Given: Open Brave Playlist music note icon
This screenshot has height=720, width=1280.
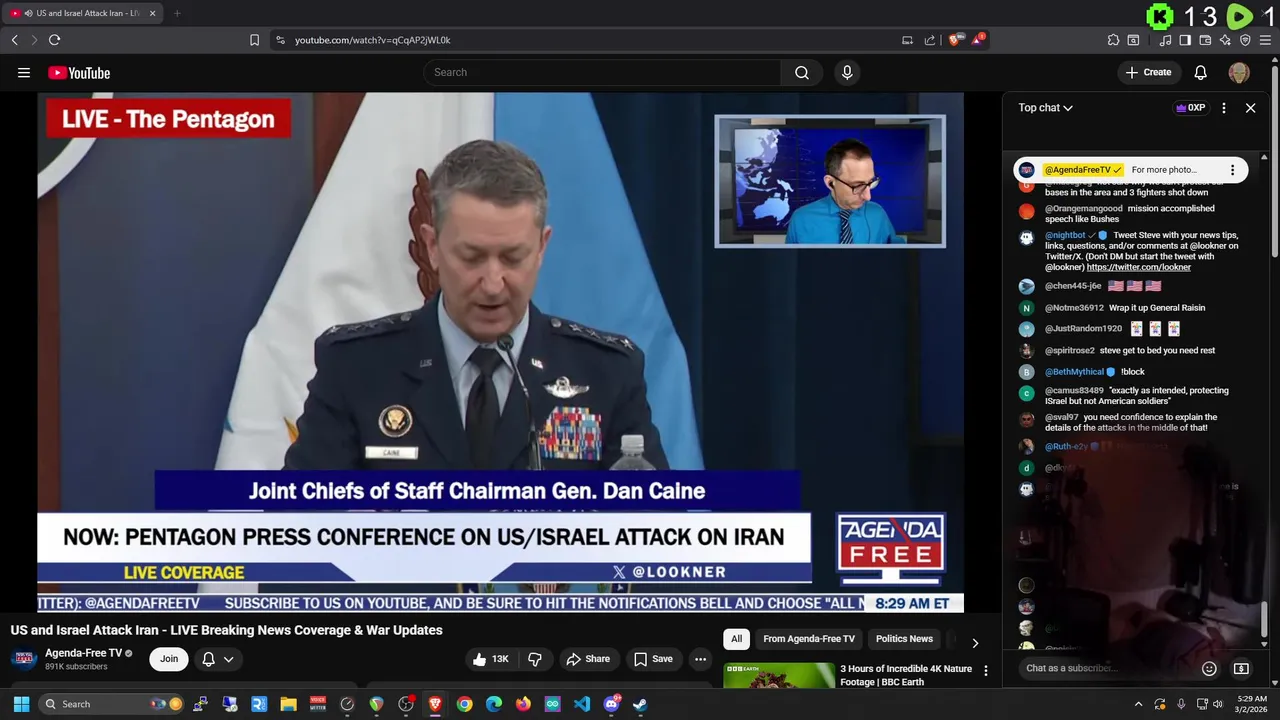Looking at the screenshot, I should (1165, 40).
